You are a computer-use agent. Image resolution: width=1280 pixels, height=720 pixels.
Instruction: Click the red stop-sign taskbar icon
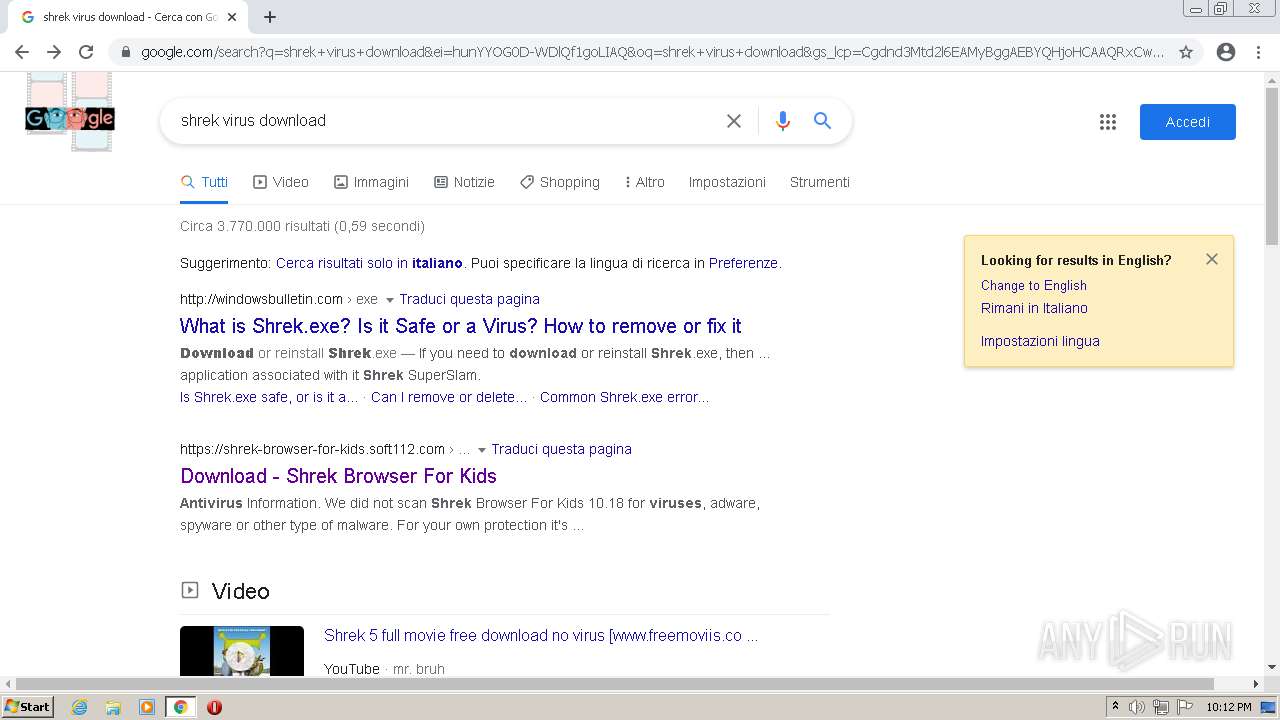click(214, 707)
